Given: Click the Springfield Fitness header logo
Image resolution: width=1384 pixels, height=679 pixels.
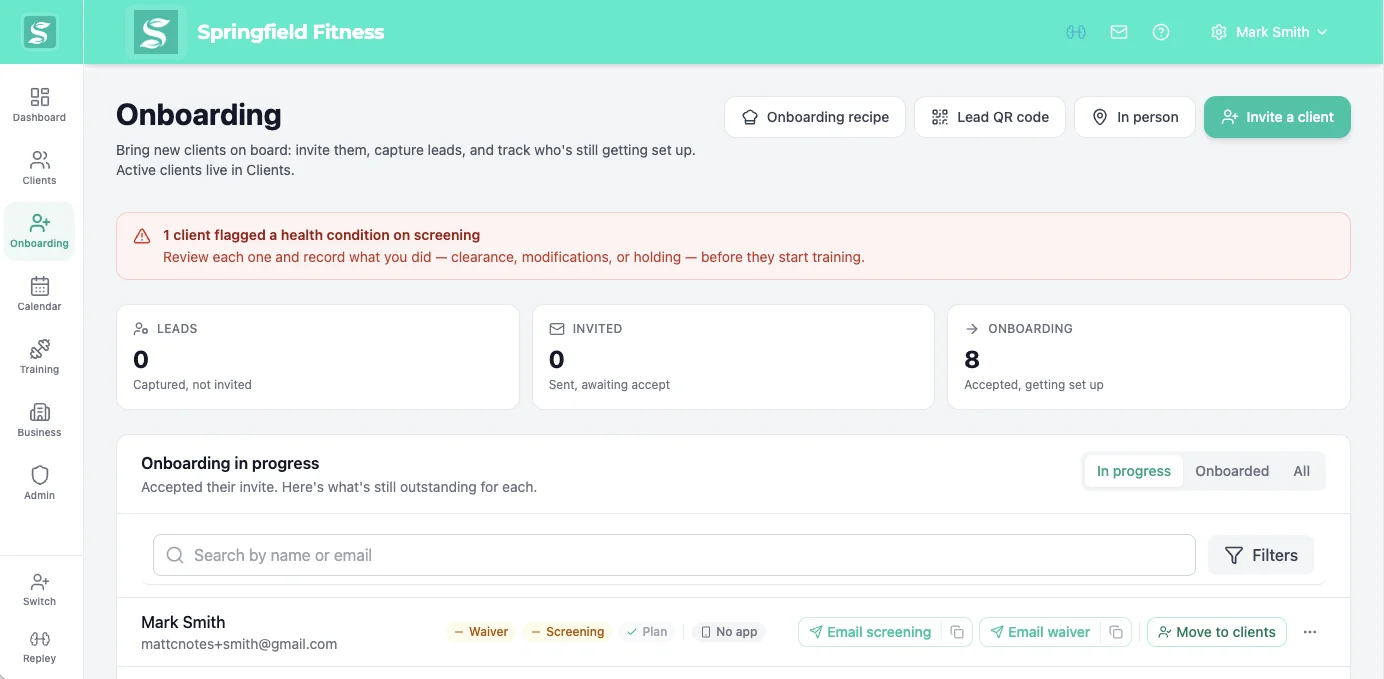Looking at the screenshot, I should [156, 32].
